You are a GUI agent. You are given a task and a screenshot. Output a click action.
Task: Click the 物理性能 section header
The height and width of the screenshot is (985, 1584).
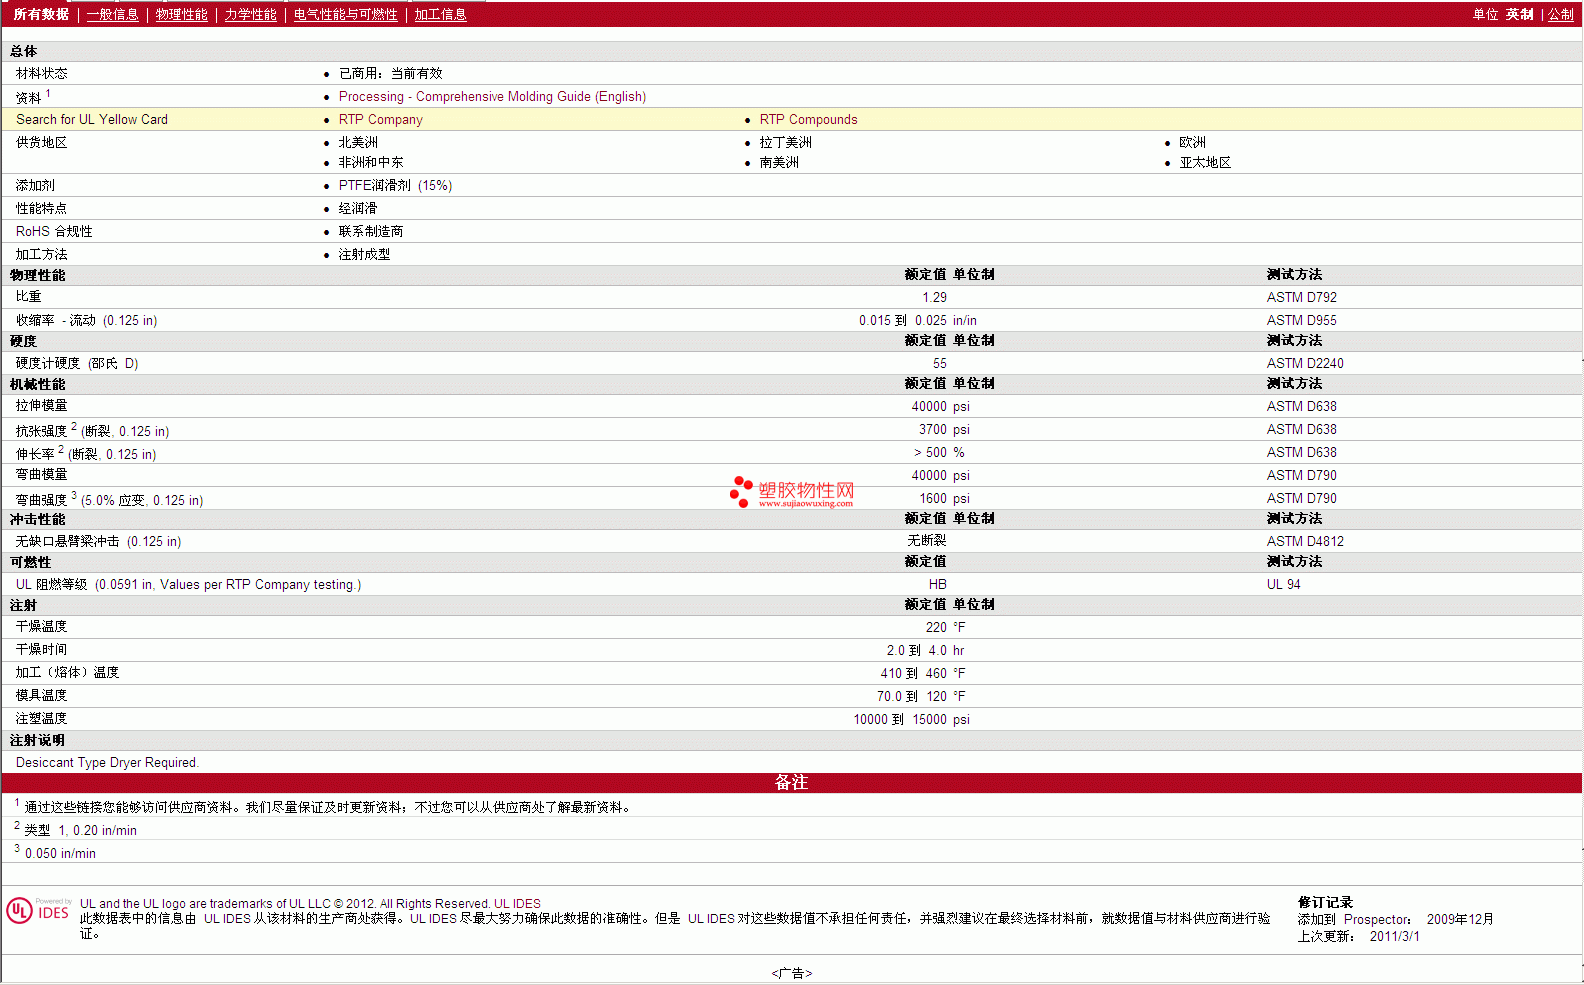pos(38,275)
